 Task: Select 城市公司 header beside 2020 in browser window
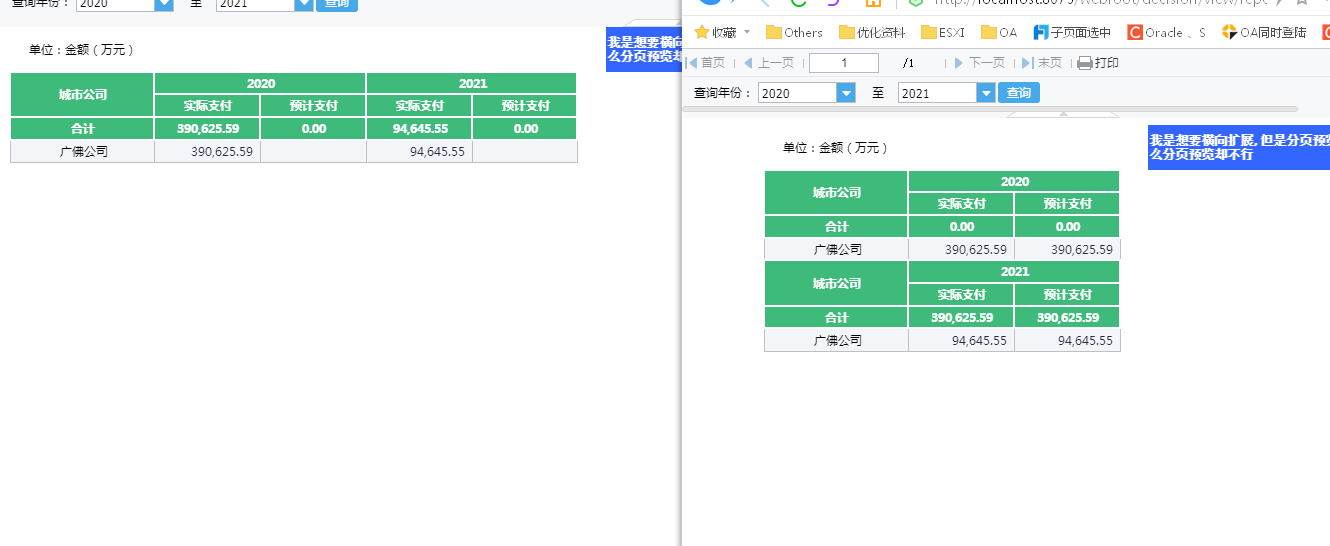[x=836, y=193]
